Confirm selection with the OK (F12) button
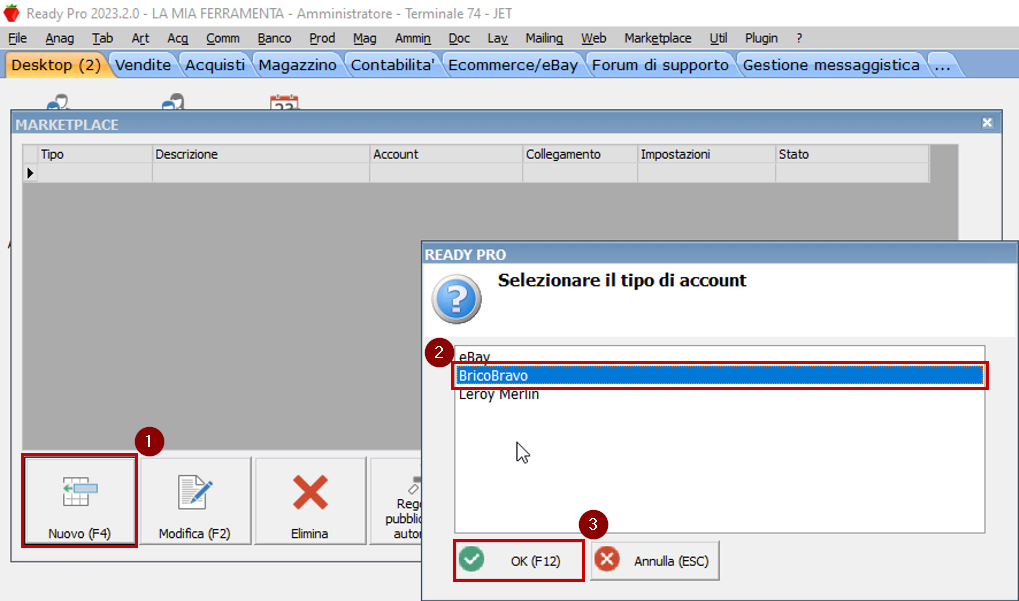This screenshot has width=1019, height=601. (518, 560)
